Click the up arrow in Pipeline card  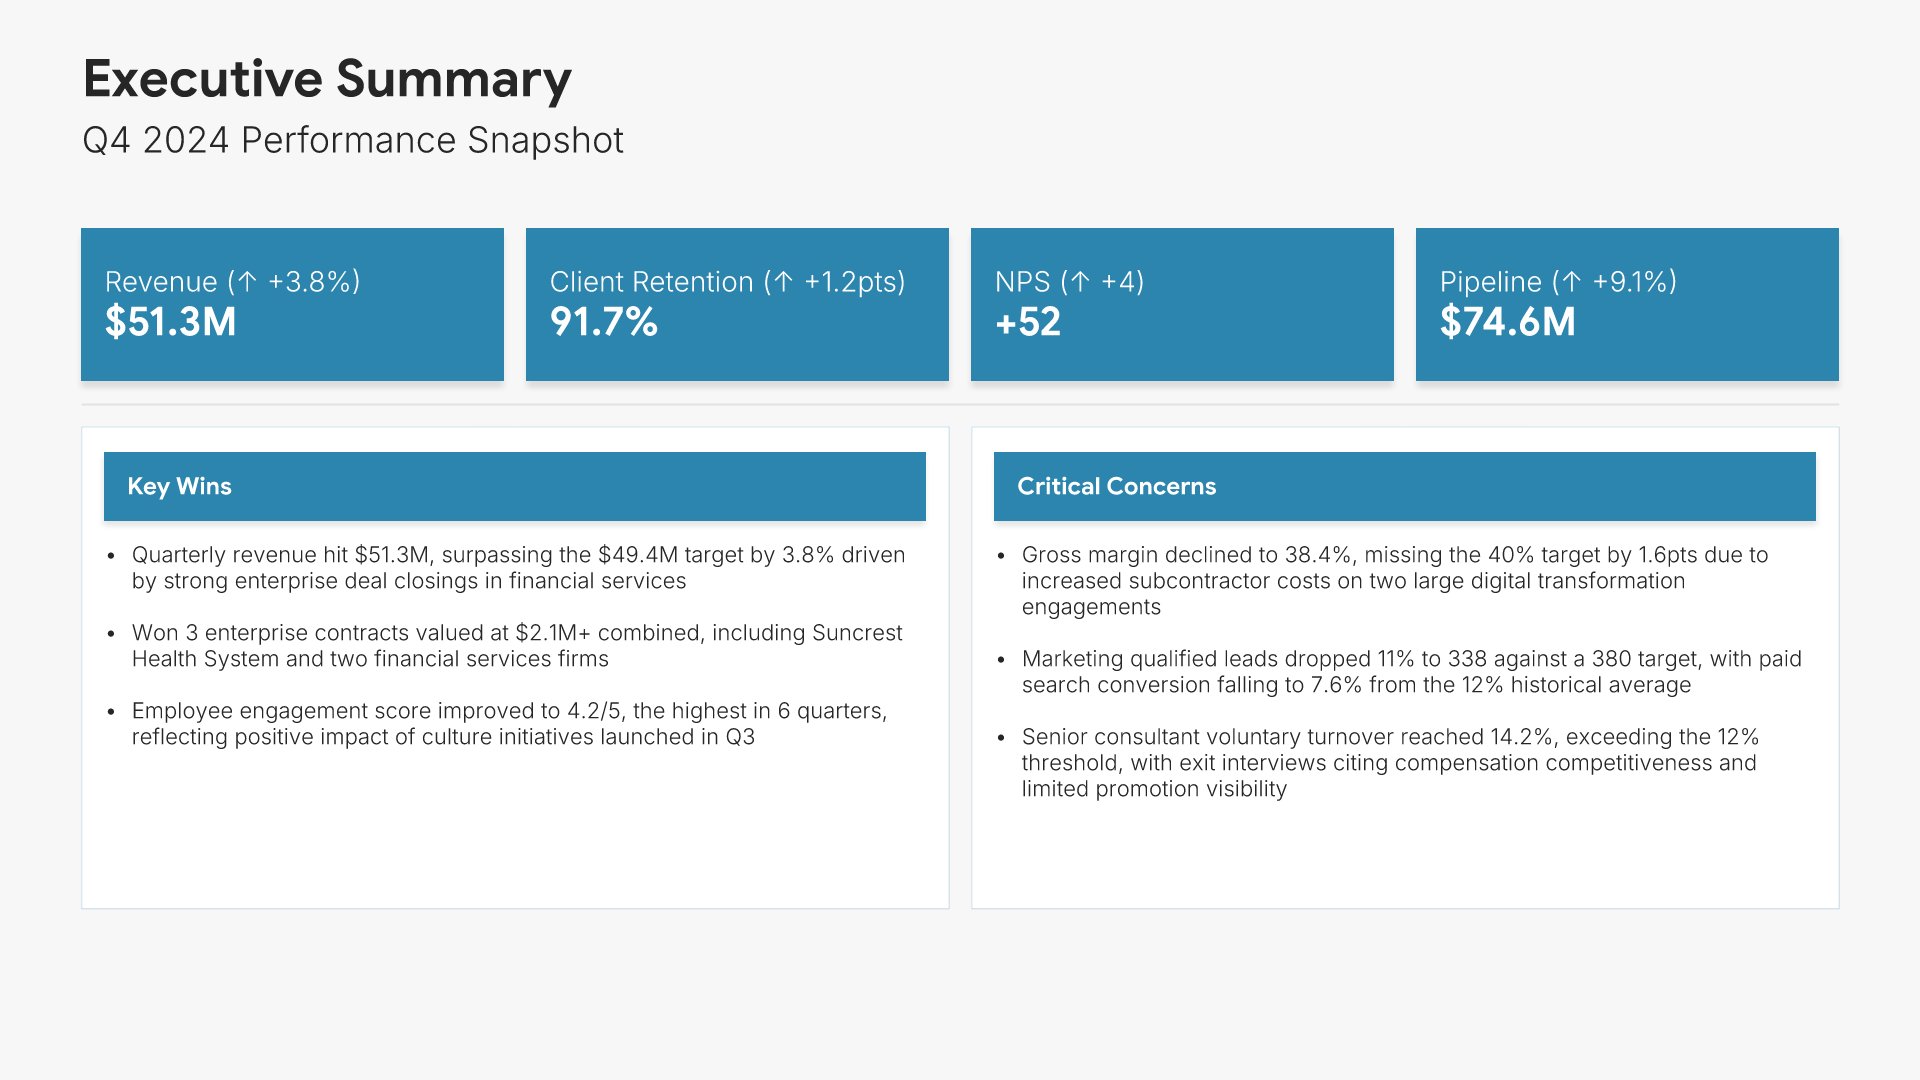coord(1572,282)
